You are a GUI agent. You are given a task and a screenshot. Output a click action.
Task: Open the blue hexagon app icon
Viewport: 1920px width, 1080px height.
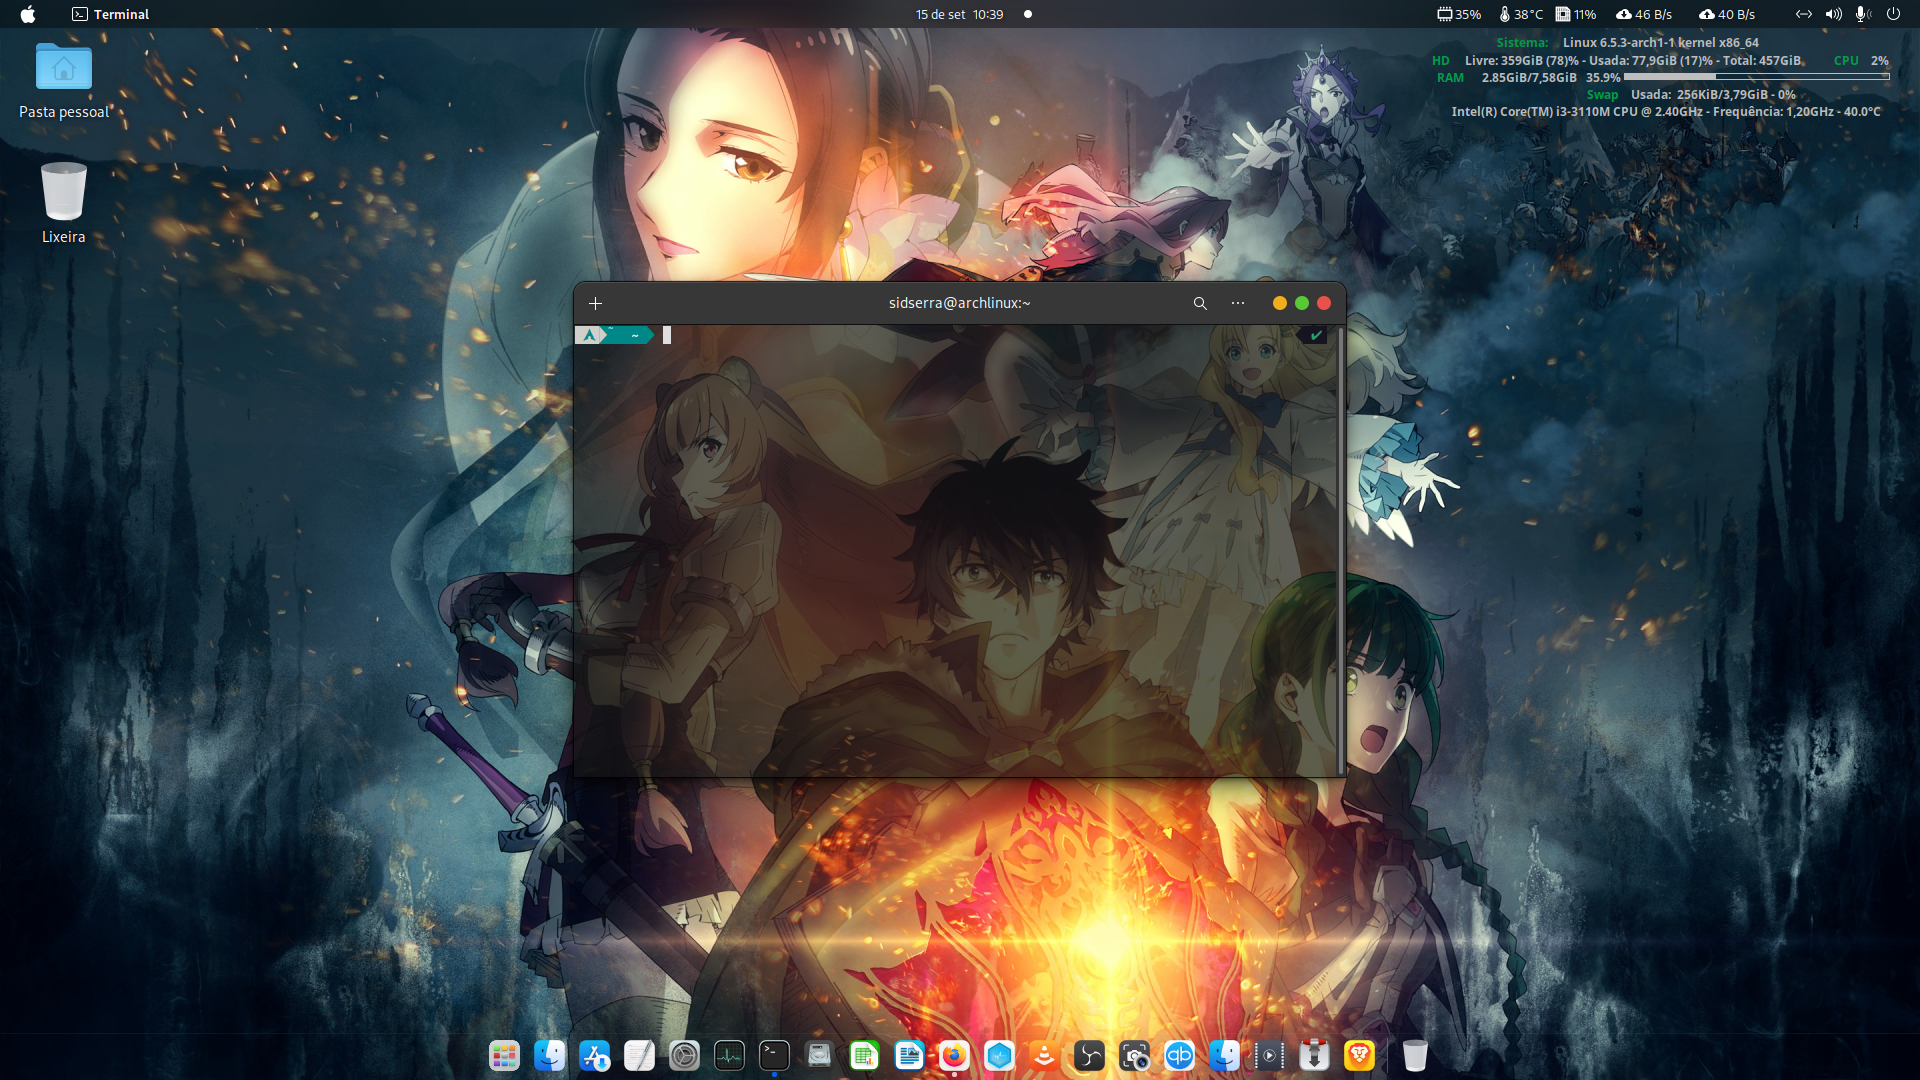(999, 1055)
